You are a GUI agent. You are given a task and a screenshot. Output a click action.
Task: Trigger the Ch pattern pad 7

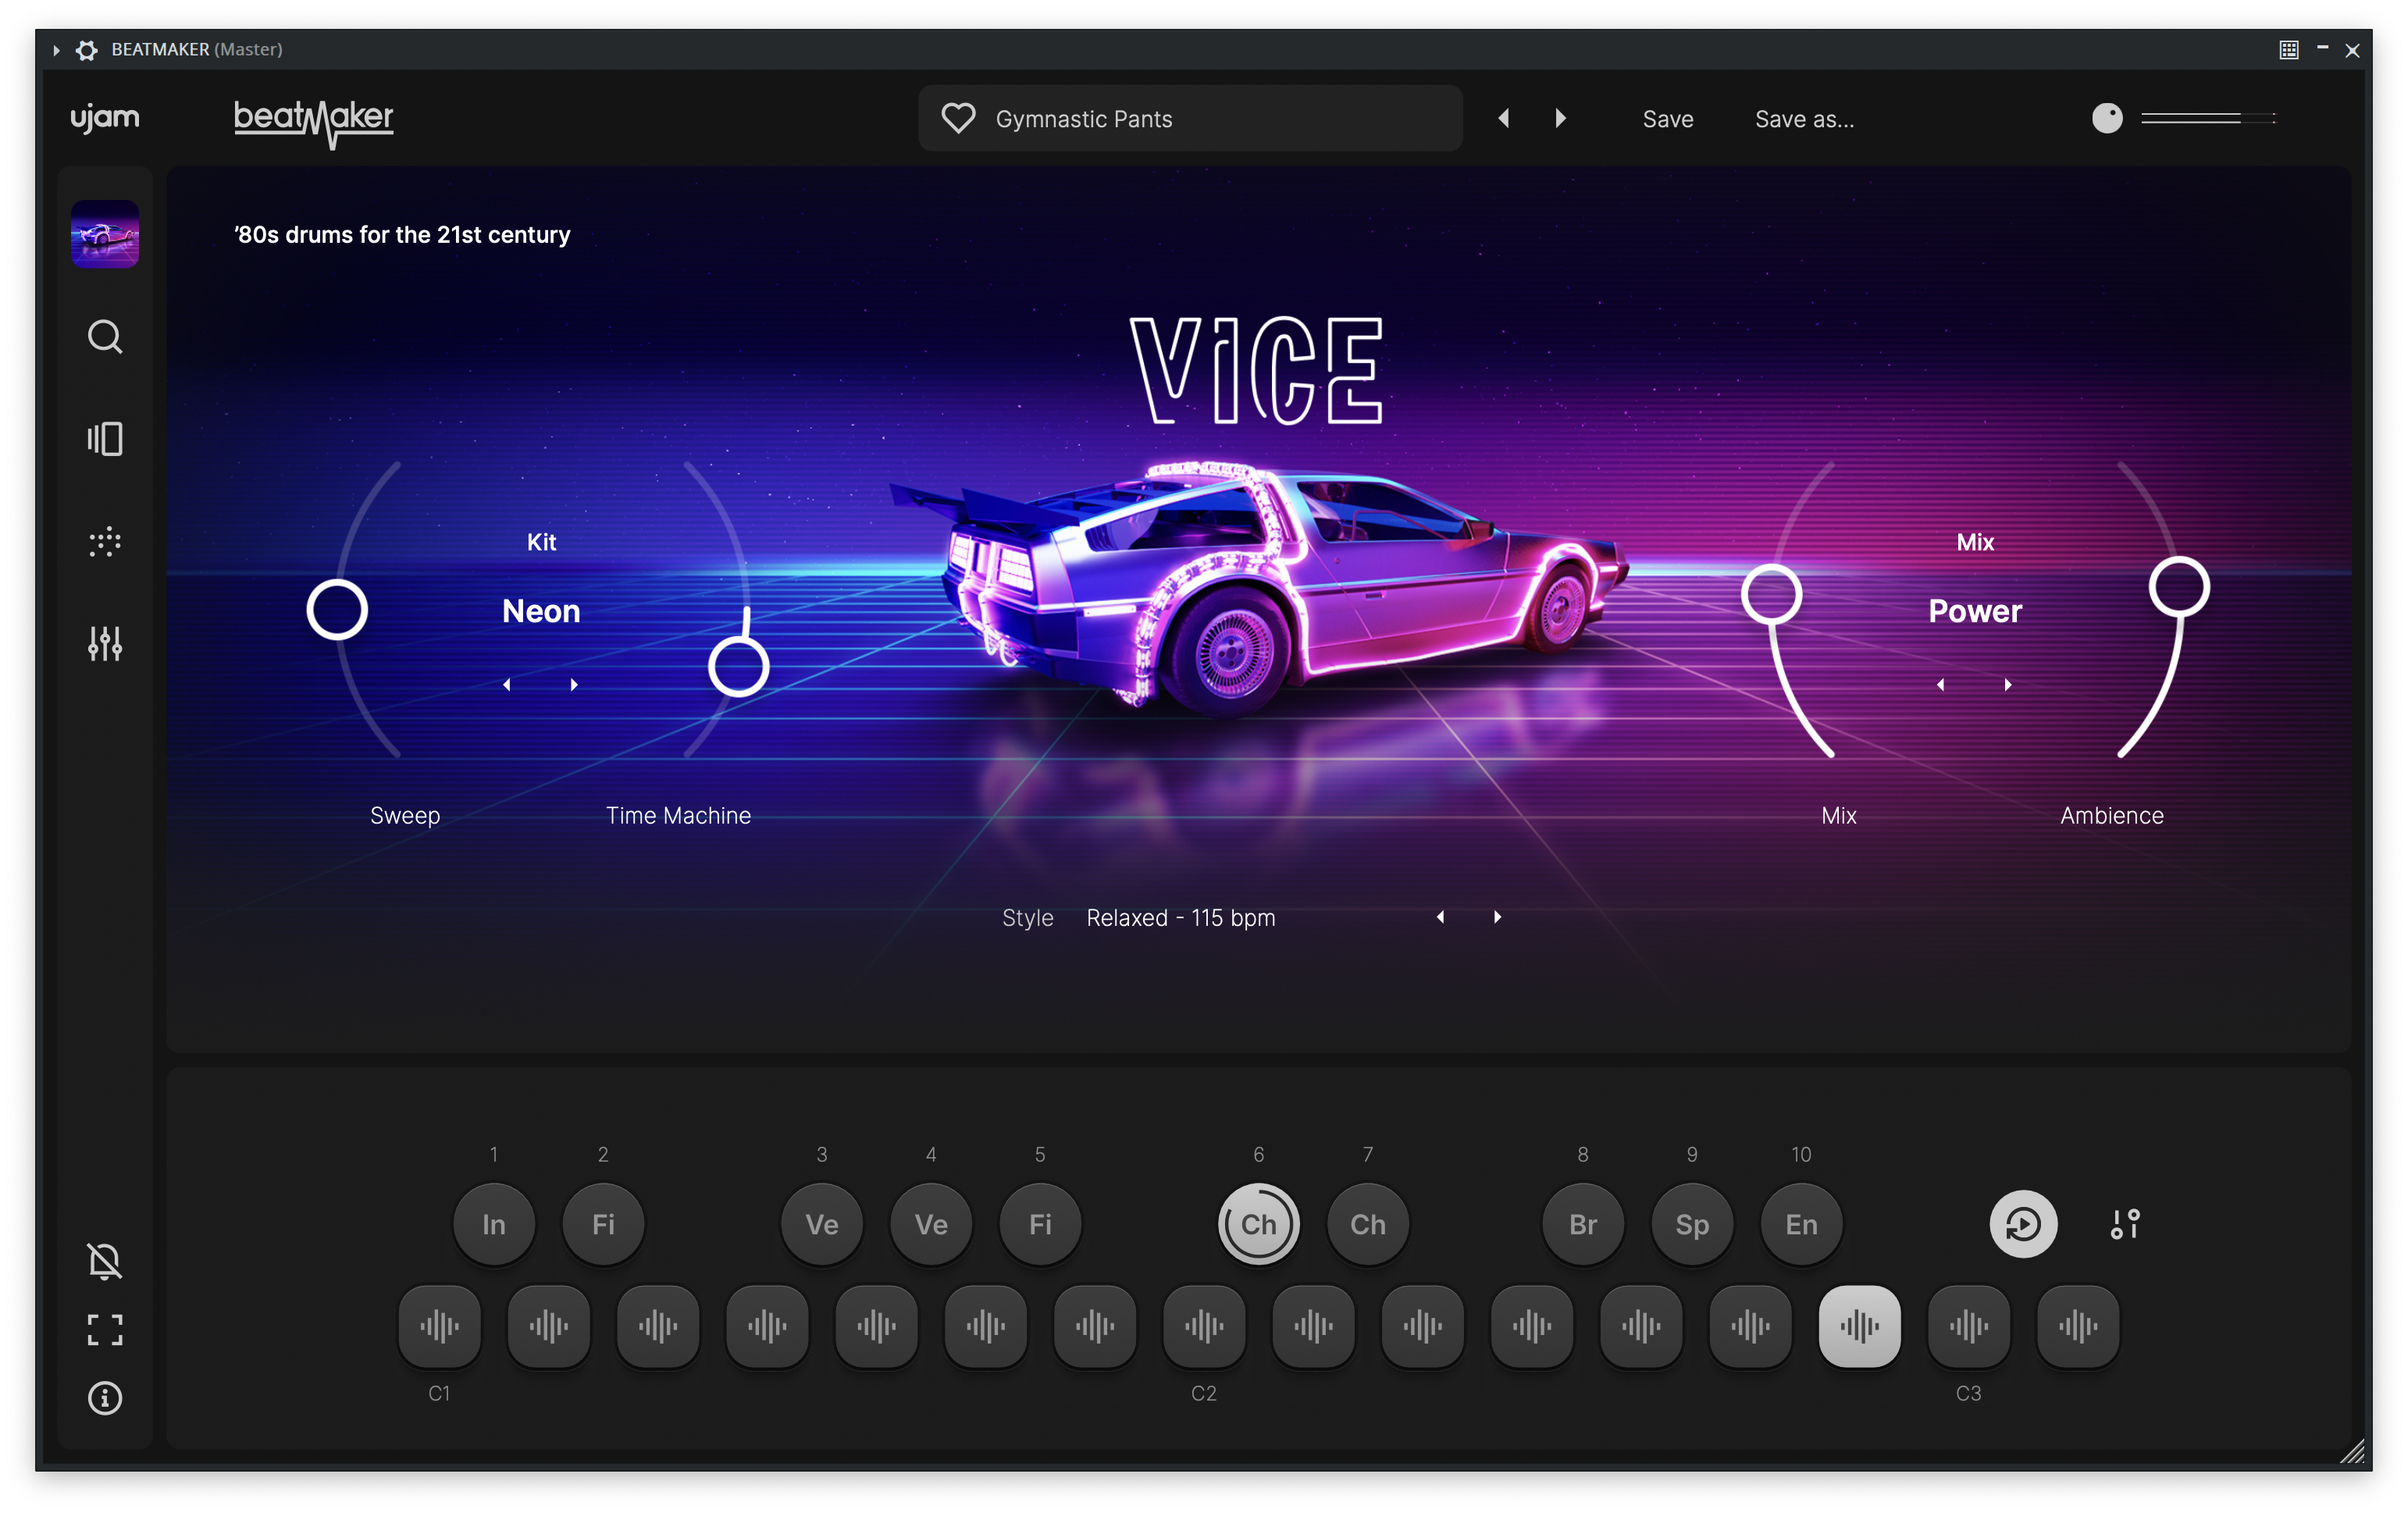(1368, 1224)
